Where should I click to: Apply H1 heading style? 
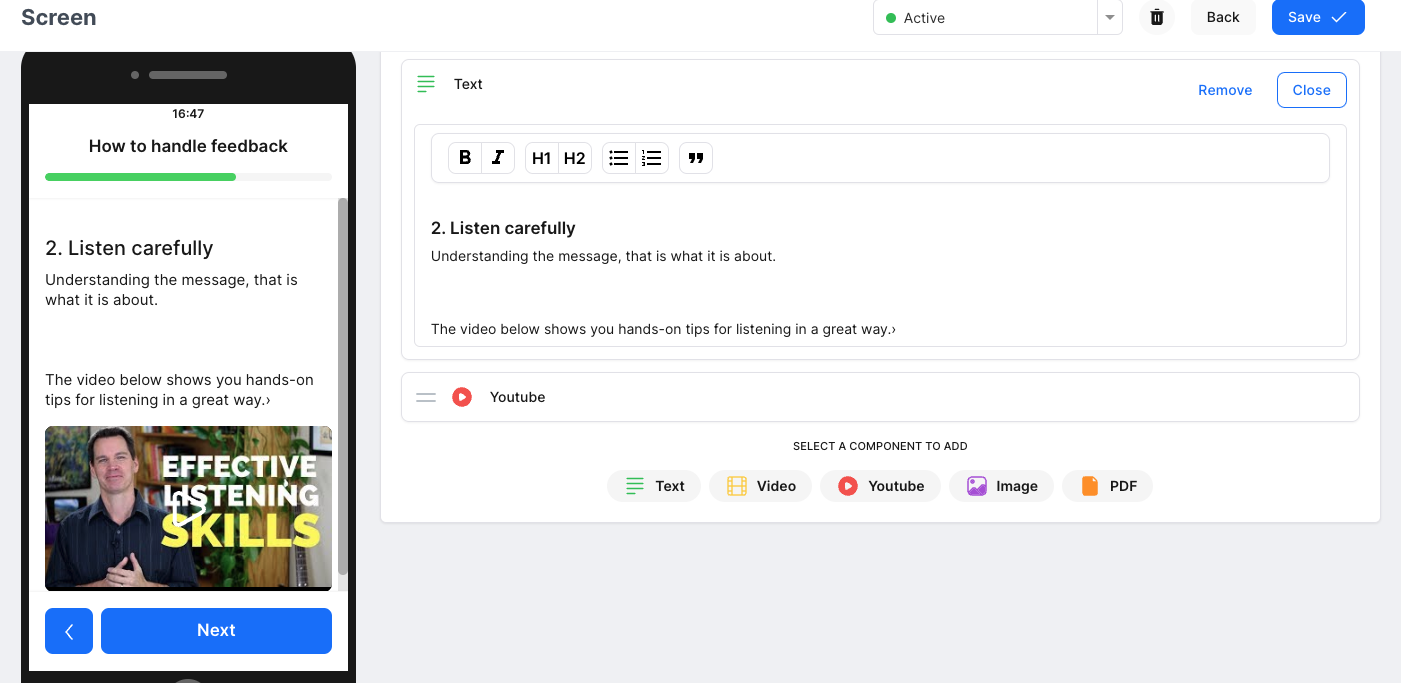[x=541, y=157]
